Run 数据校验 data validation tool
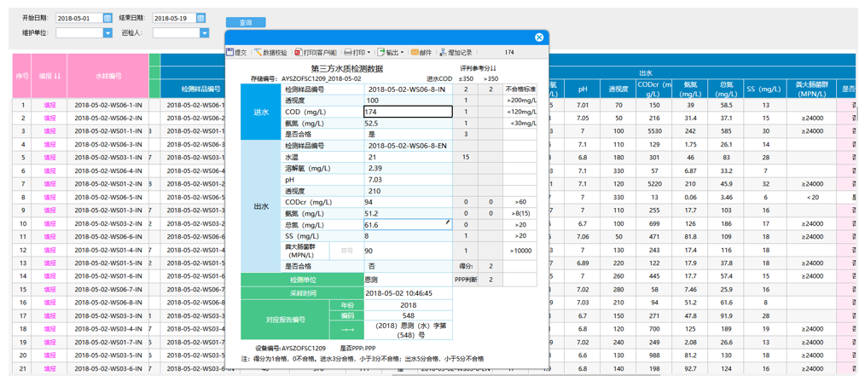 (258, 52)
